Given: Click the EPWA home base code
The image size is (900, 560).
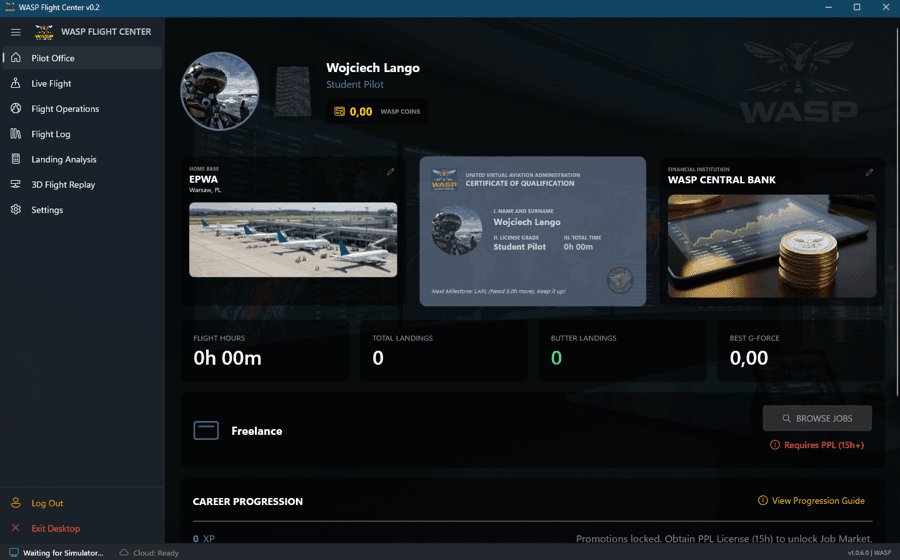Looking at the screenshot, I should [x=203, y=179].
